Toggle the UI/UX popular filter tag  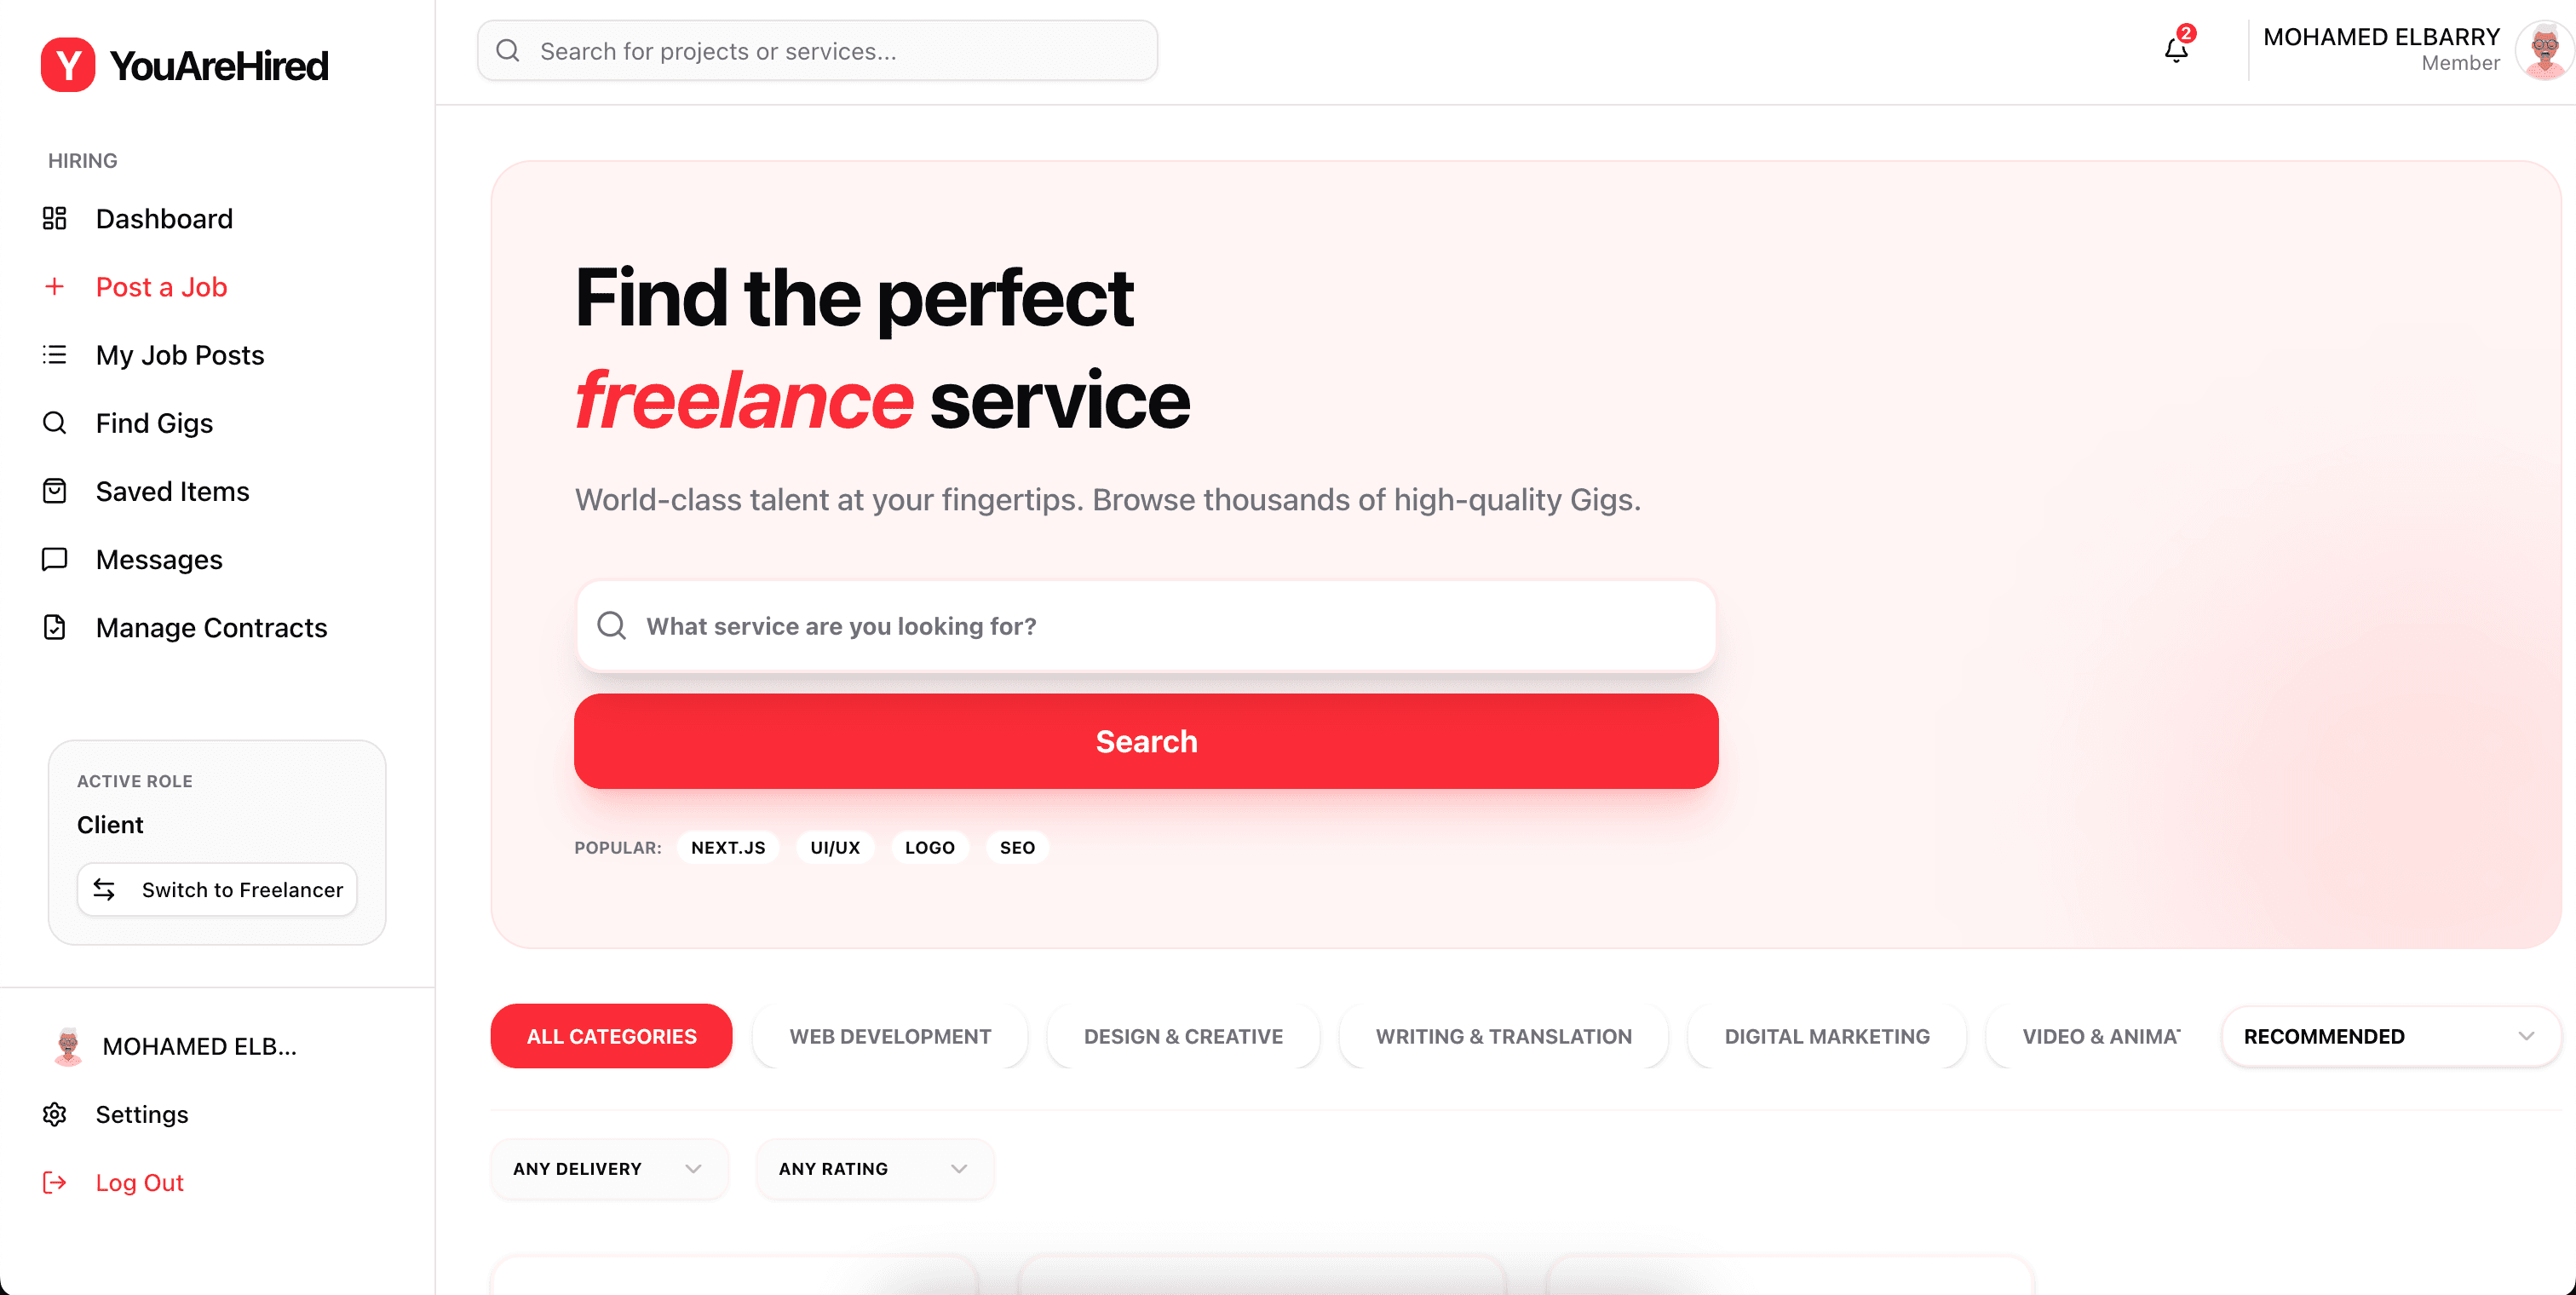tap(835, 847)
